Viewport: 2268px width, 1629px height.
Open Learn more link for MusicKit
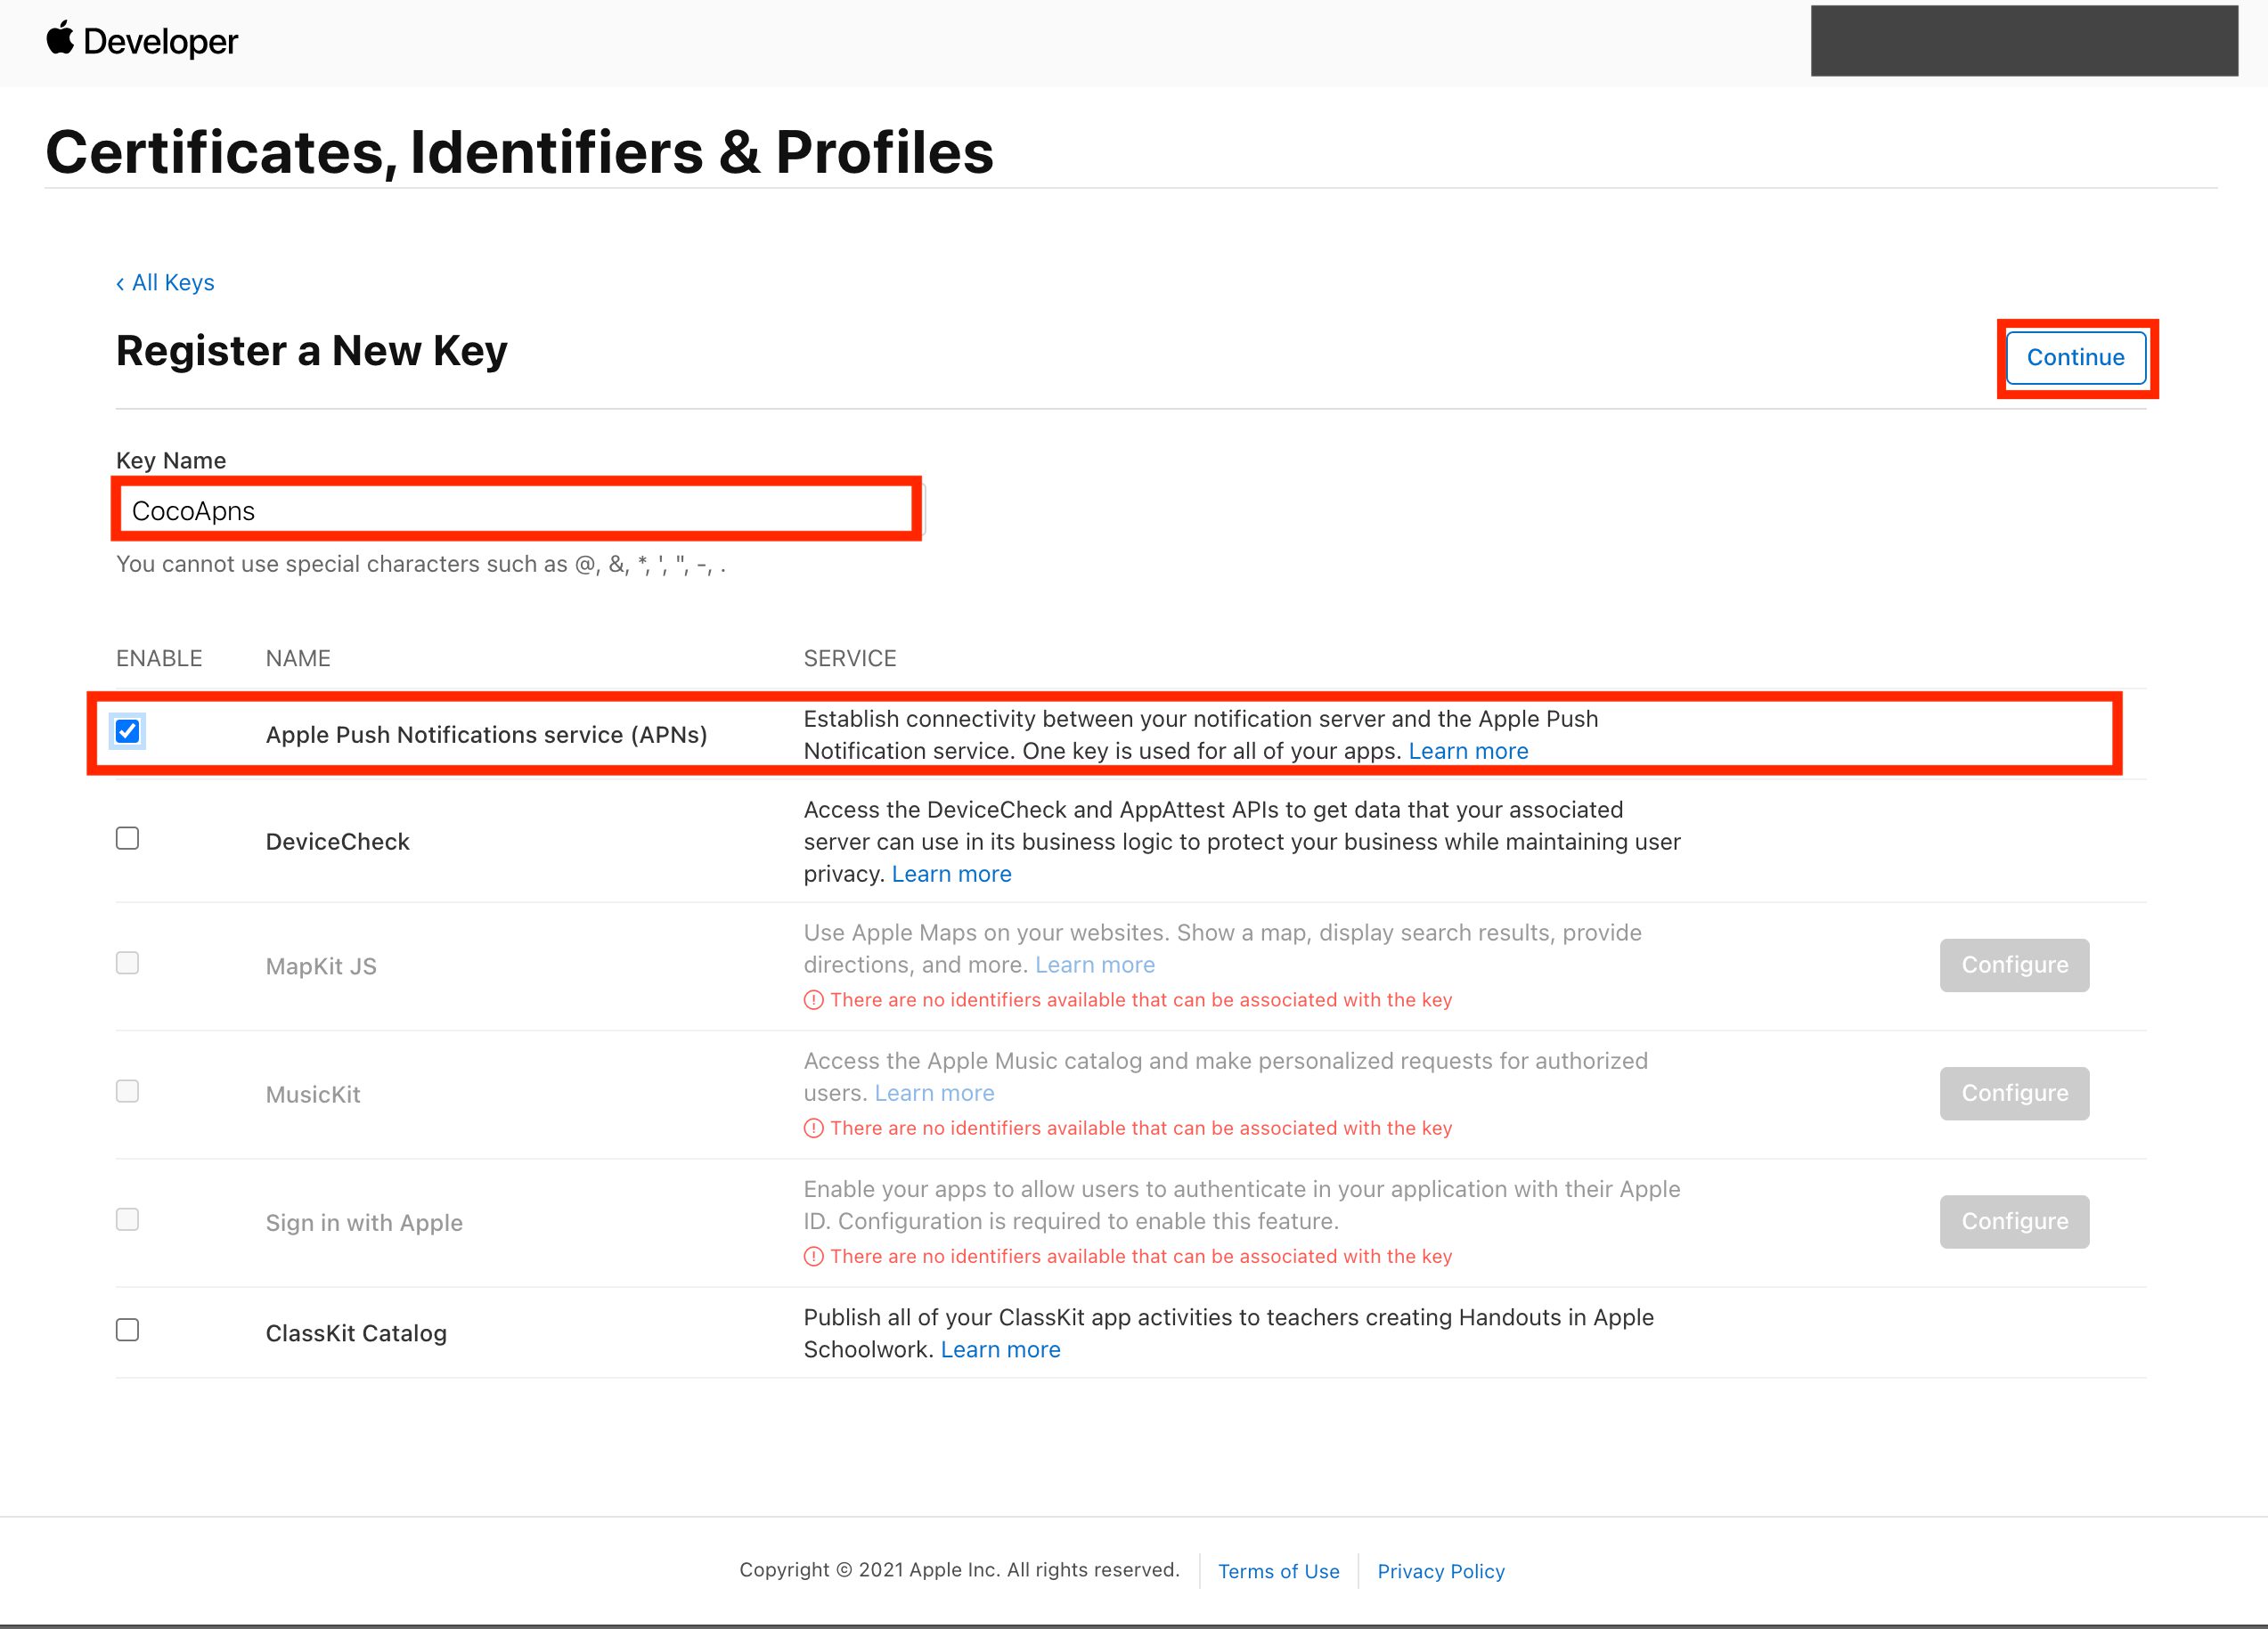tap(934, 1093)
